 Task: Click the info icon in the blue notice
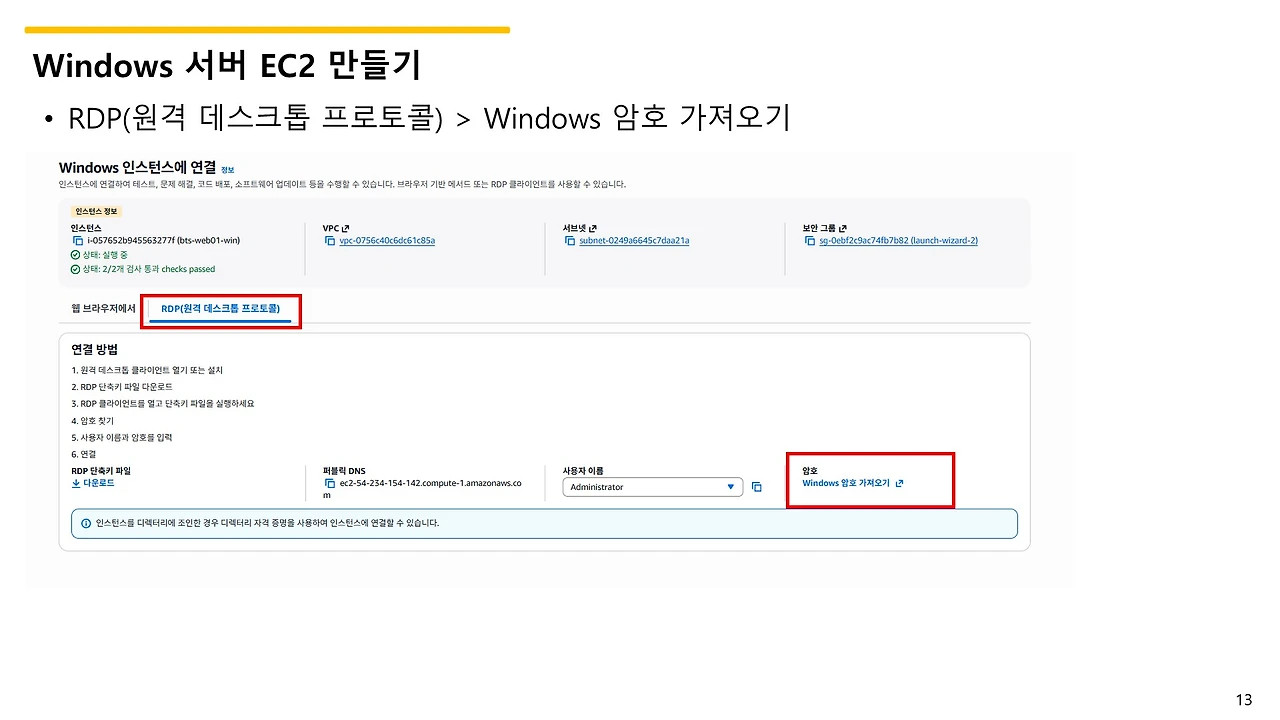pos(86,523)
